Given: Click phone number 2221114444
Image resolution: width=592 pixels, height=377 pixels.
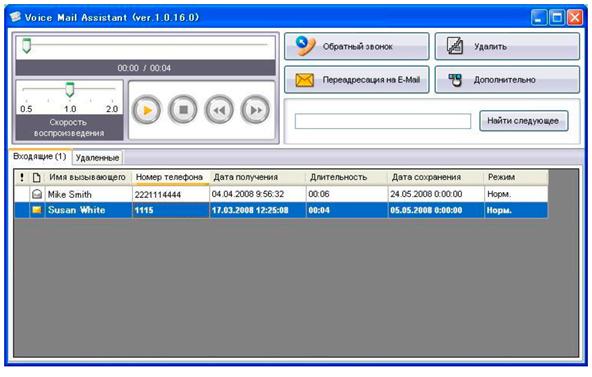Looking at the screenshot, I should pyautogui.click(x=158, y=195).
